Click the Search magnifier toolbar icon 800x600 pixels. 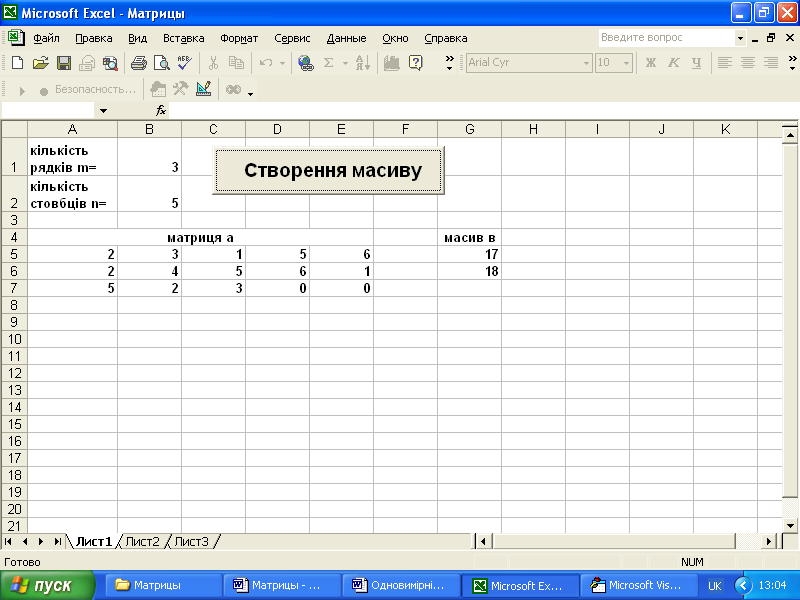coord(110,63)
